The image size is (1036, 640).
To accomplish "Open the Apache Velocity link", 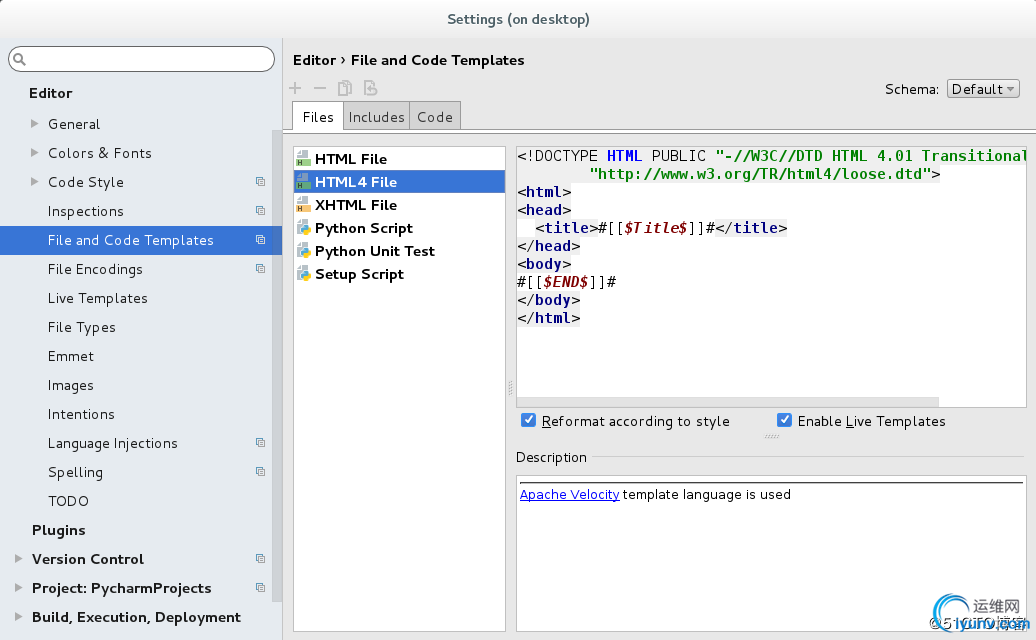I will tap(570, 495).
